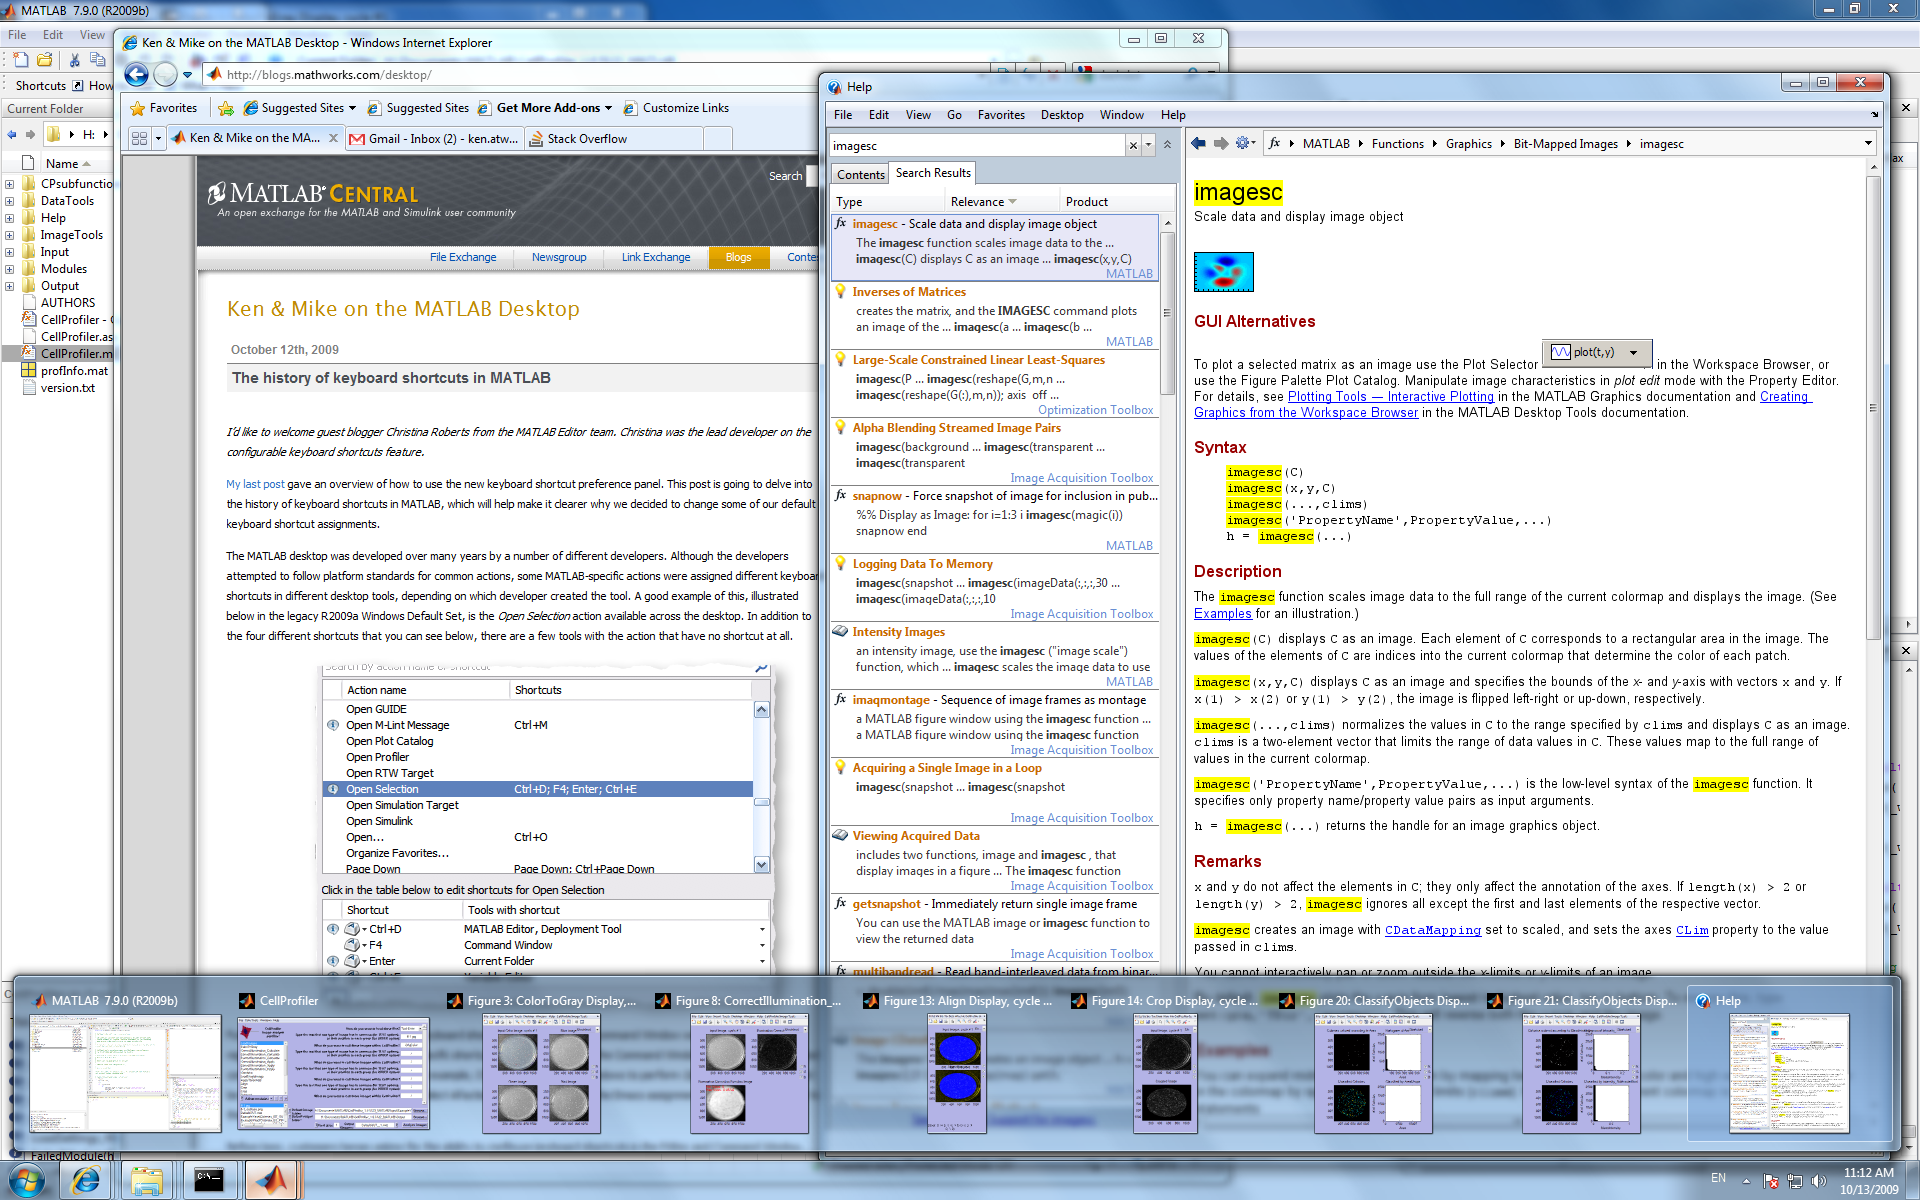This screenshot has width=1920, height=1200.
Task: Open the search history dropdown arrow
Action: pyautogui.click(x=1148, y=146)
